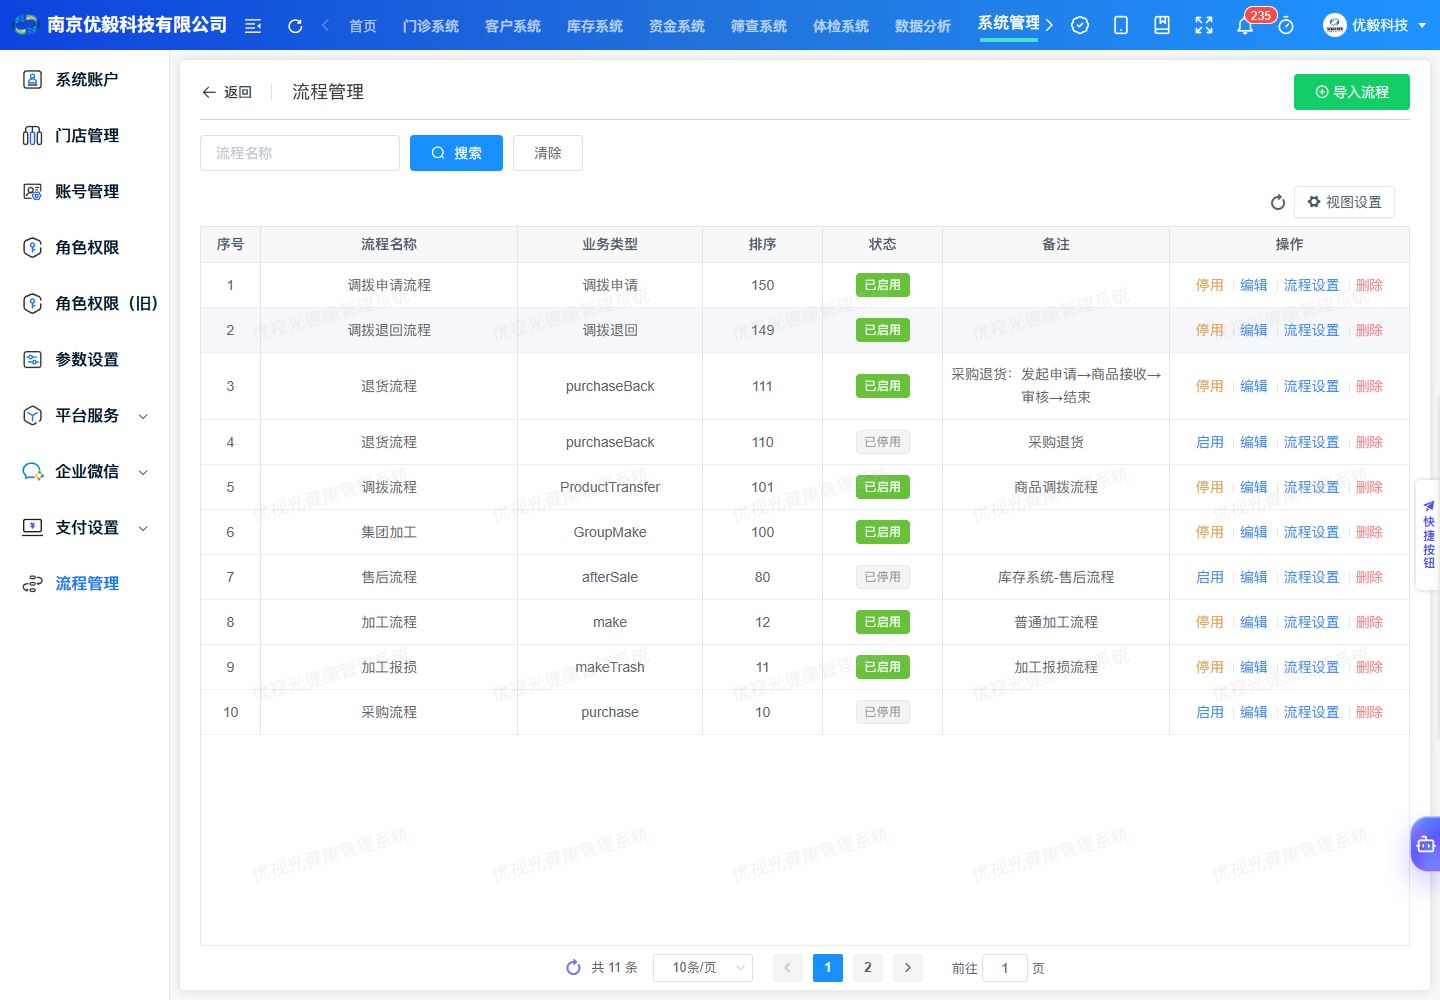Click the blue 搜索 button
Image resolution: width=1440 pixels, height=1000 pixels.
[456, 153]
